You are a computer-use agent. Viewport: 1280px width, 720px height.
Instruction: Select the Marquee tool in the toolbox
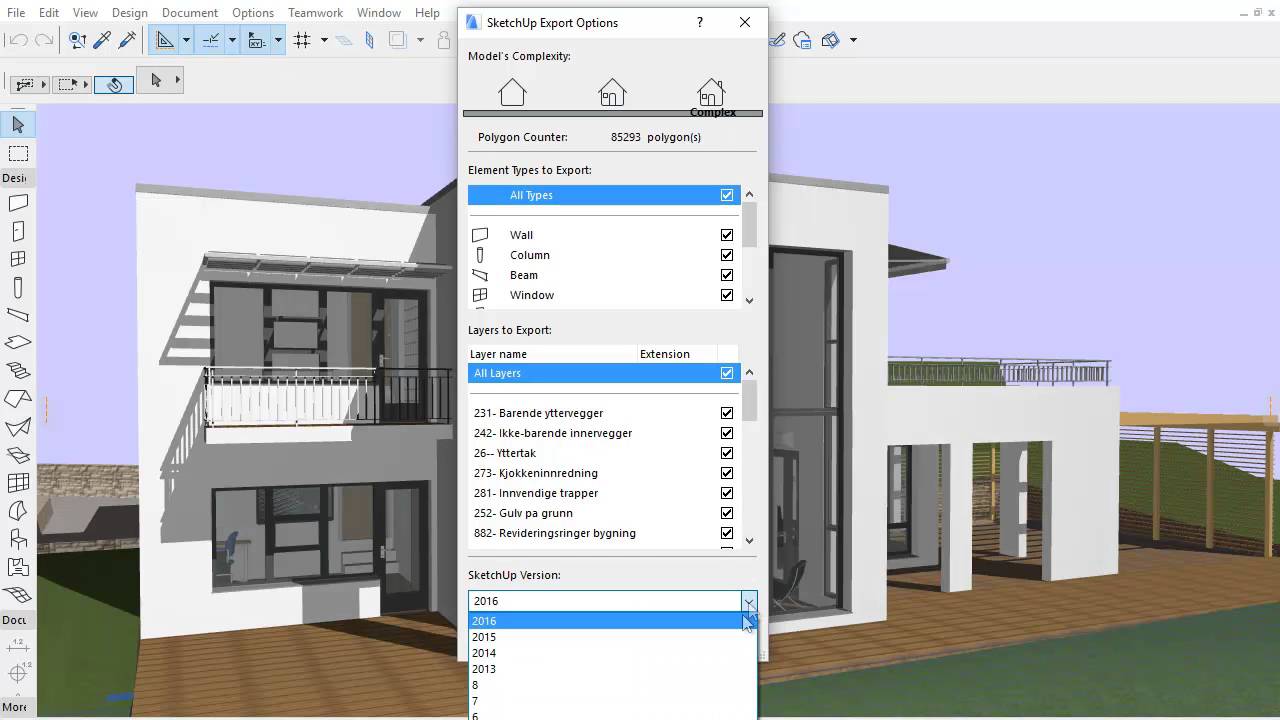pos(18,154)
